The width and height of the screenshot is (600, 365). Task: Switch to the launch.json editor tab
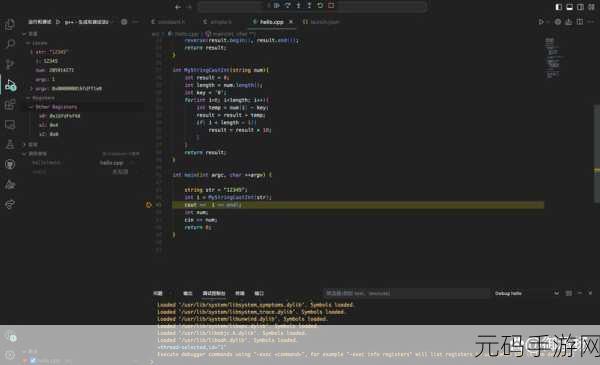click(x=321, y=22)
